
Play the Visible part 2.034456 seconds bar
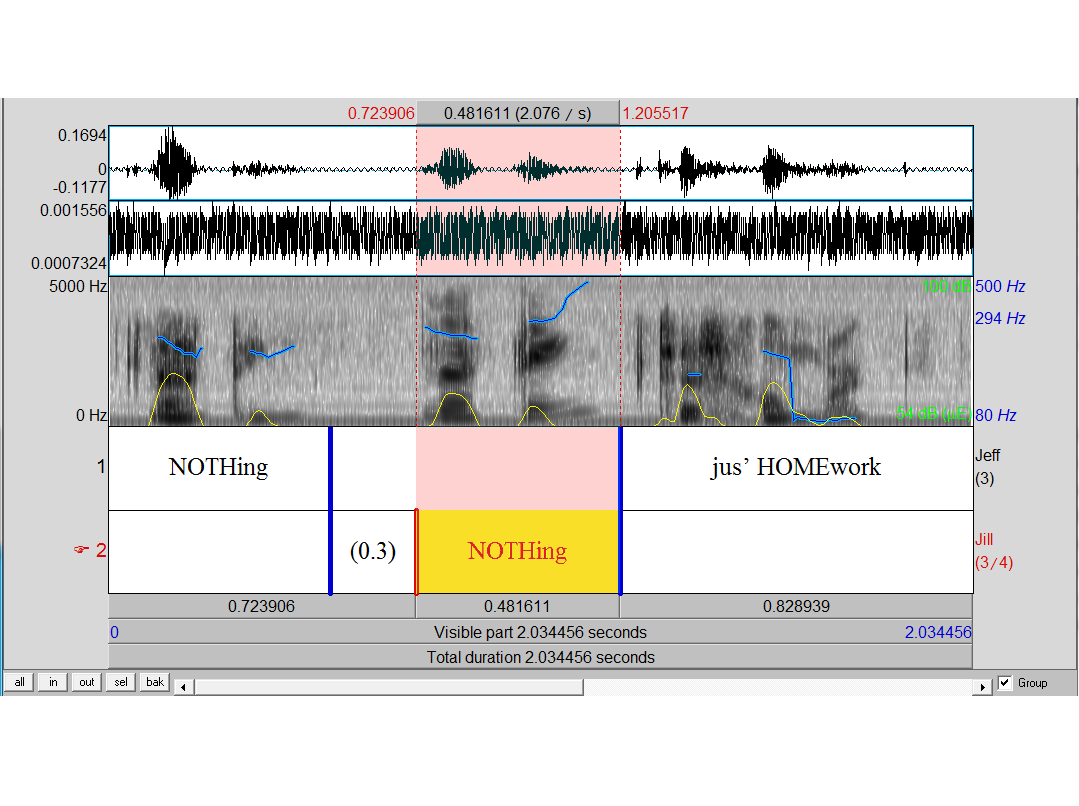pyautogui.click(x=540, y=632)
